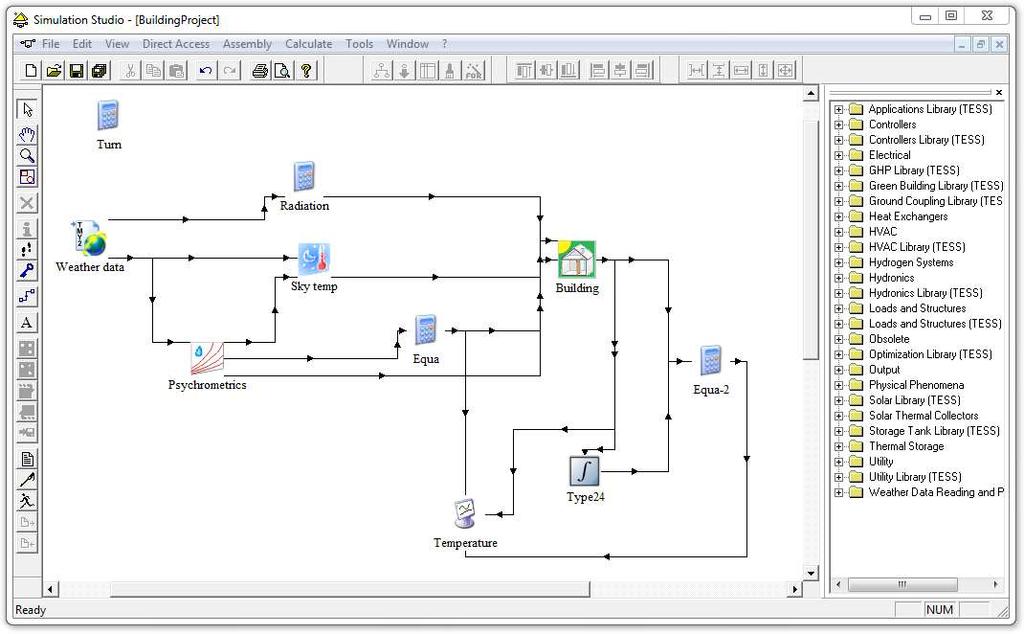
Task: Open the Assembly menu
Action: [x=247, y=44]
